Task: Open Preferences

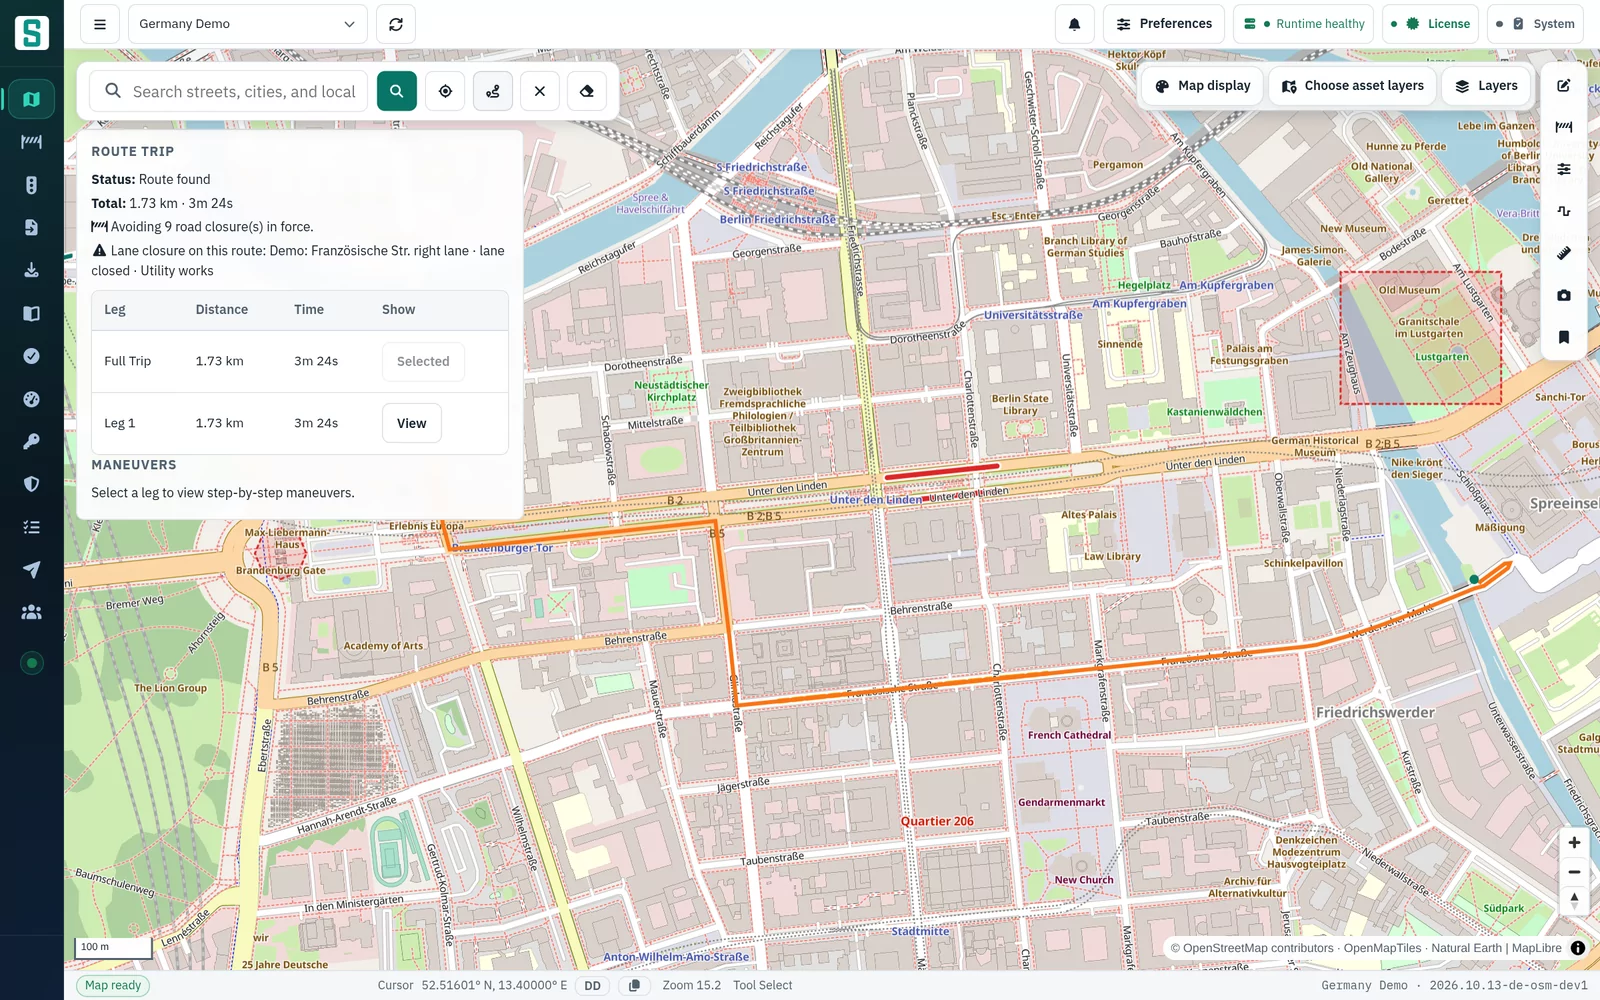Action: click(x=1164, y=24)
